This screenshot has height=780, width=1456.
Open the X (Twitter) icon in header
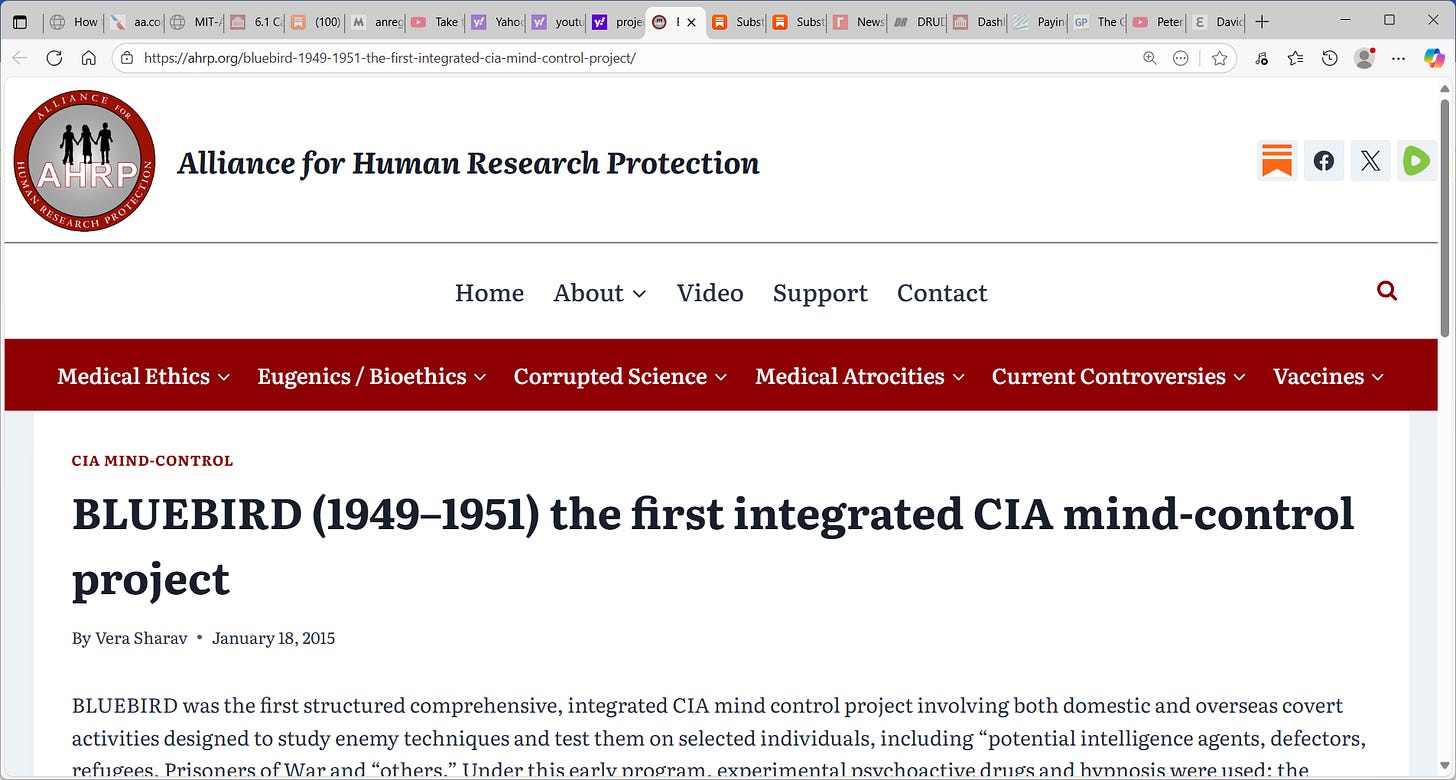(x=1370, y=161)
